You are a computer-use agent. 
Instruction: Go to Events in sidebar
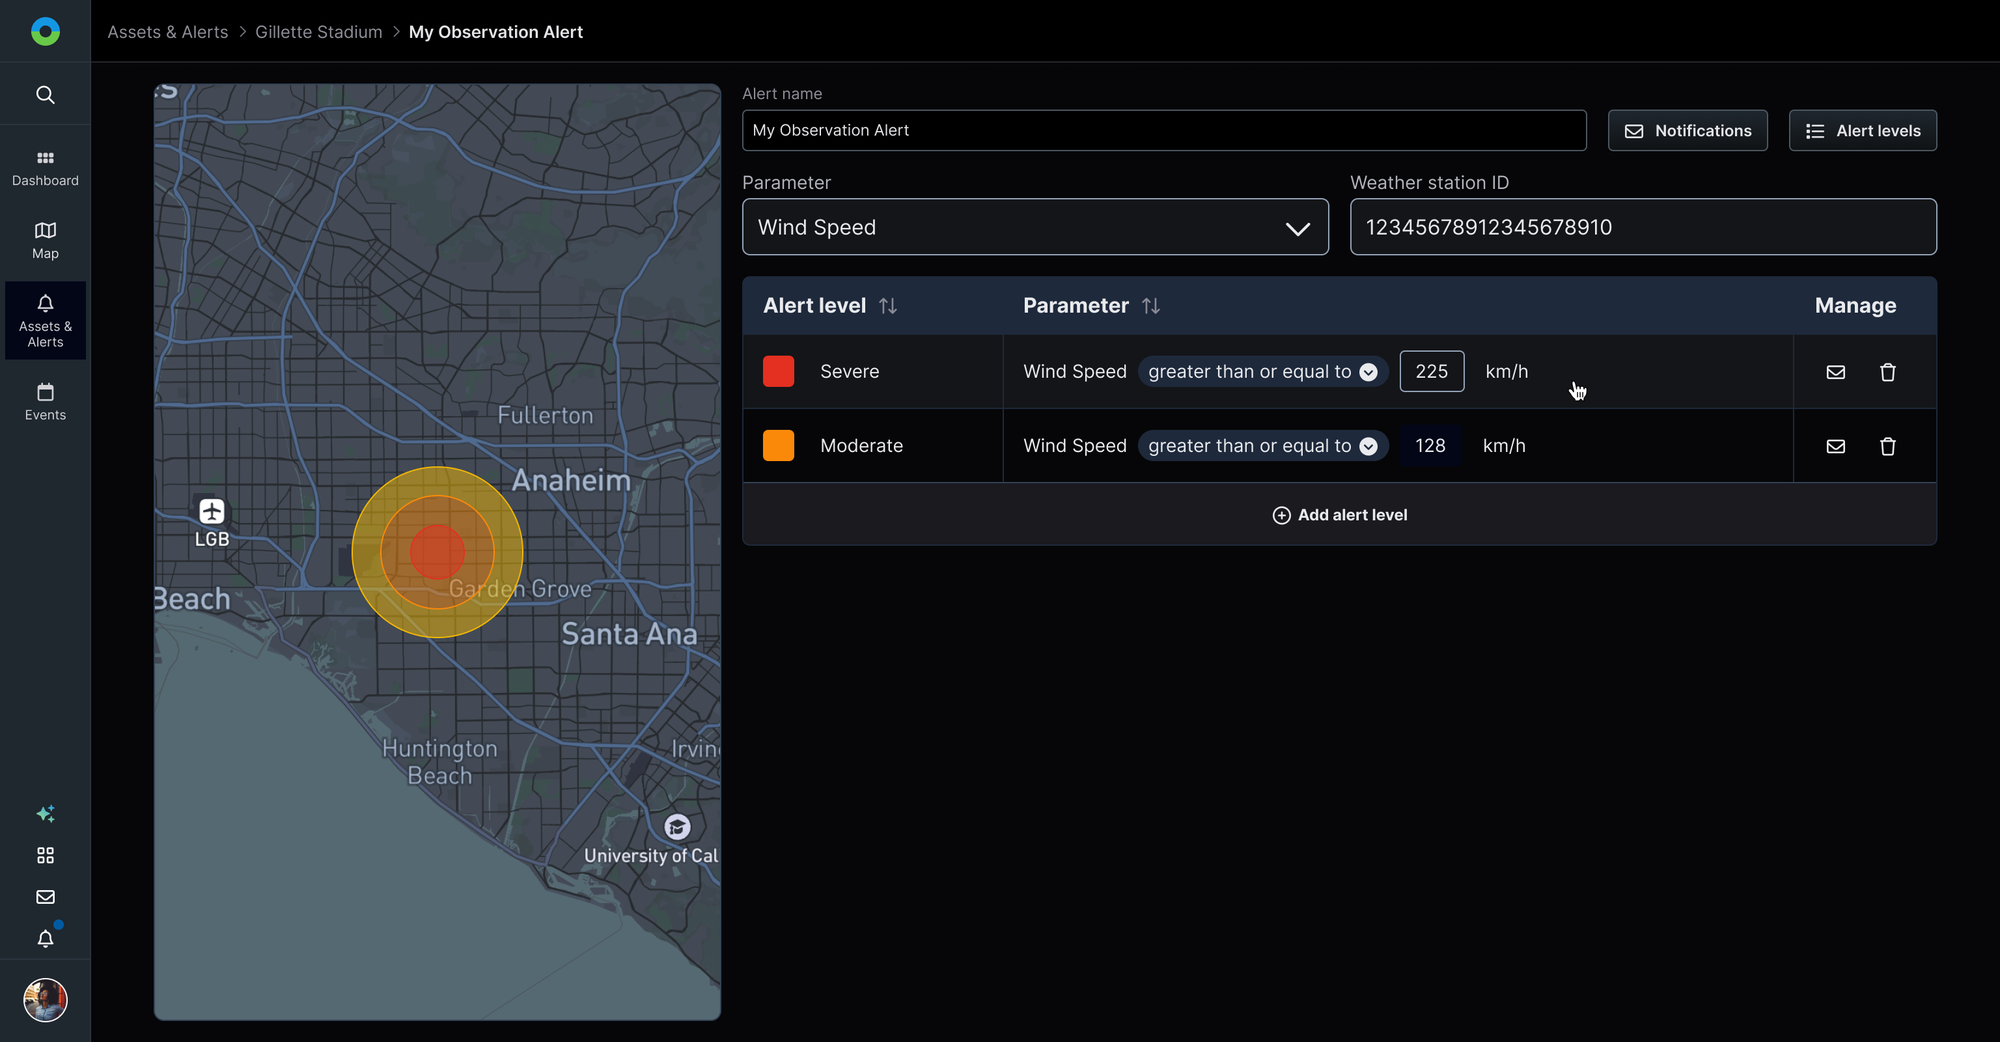click(45, 401)
